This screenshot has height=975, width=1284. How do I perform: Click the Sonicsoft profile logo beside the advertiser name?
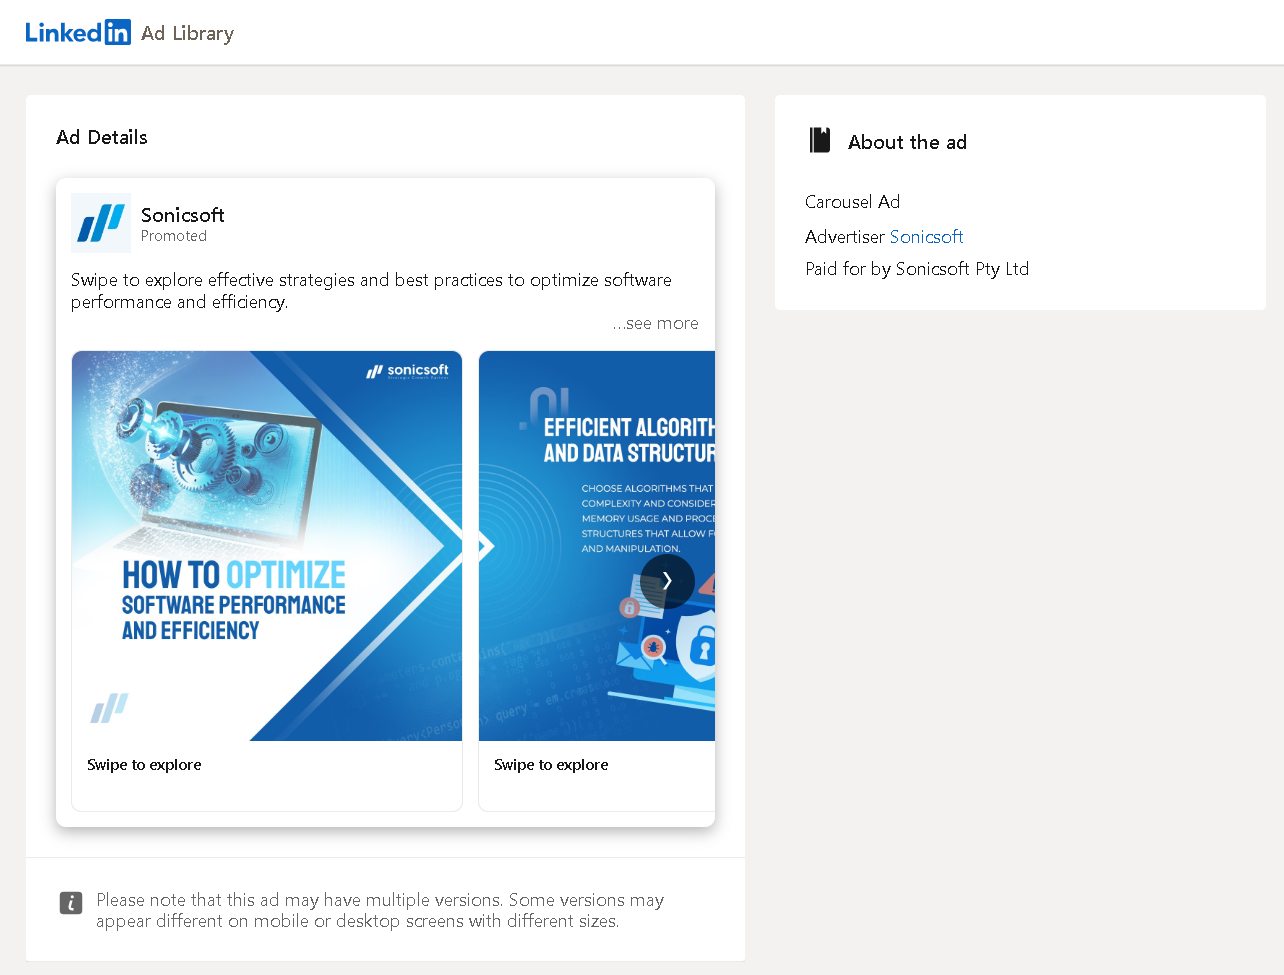100,222
